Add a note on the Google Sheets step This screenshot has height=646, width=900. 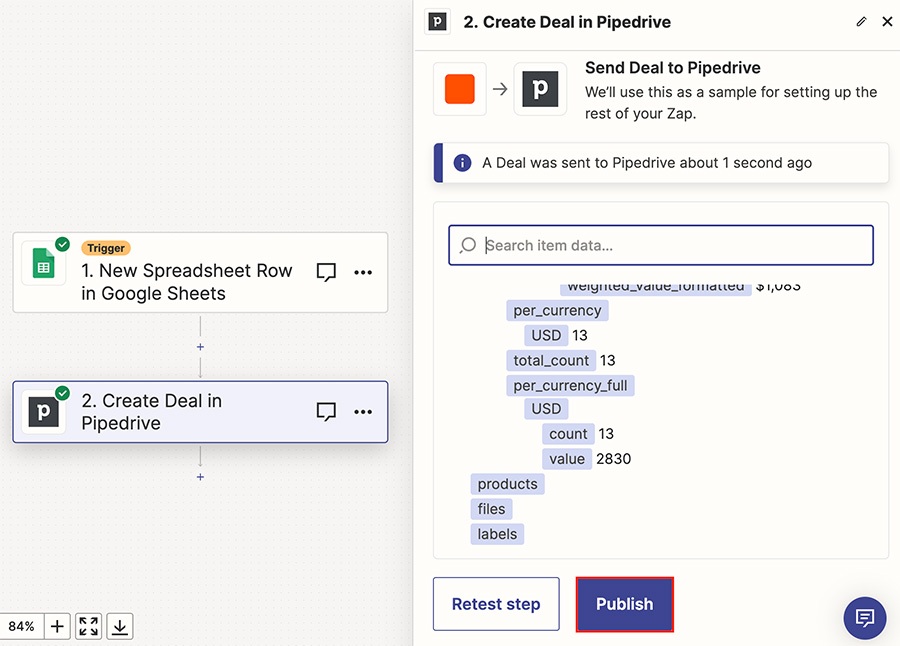pos(326,271)
